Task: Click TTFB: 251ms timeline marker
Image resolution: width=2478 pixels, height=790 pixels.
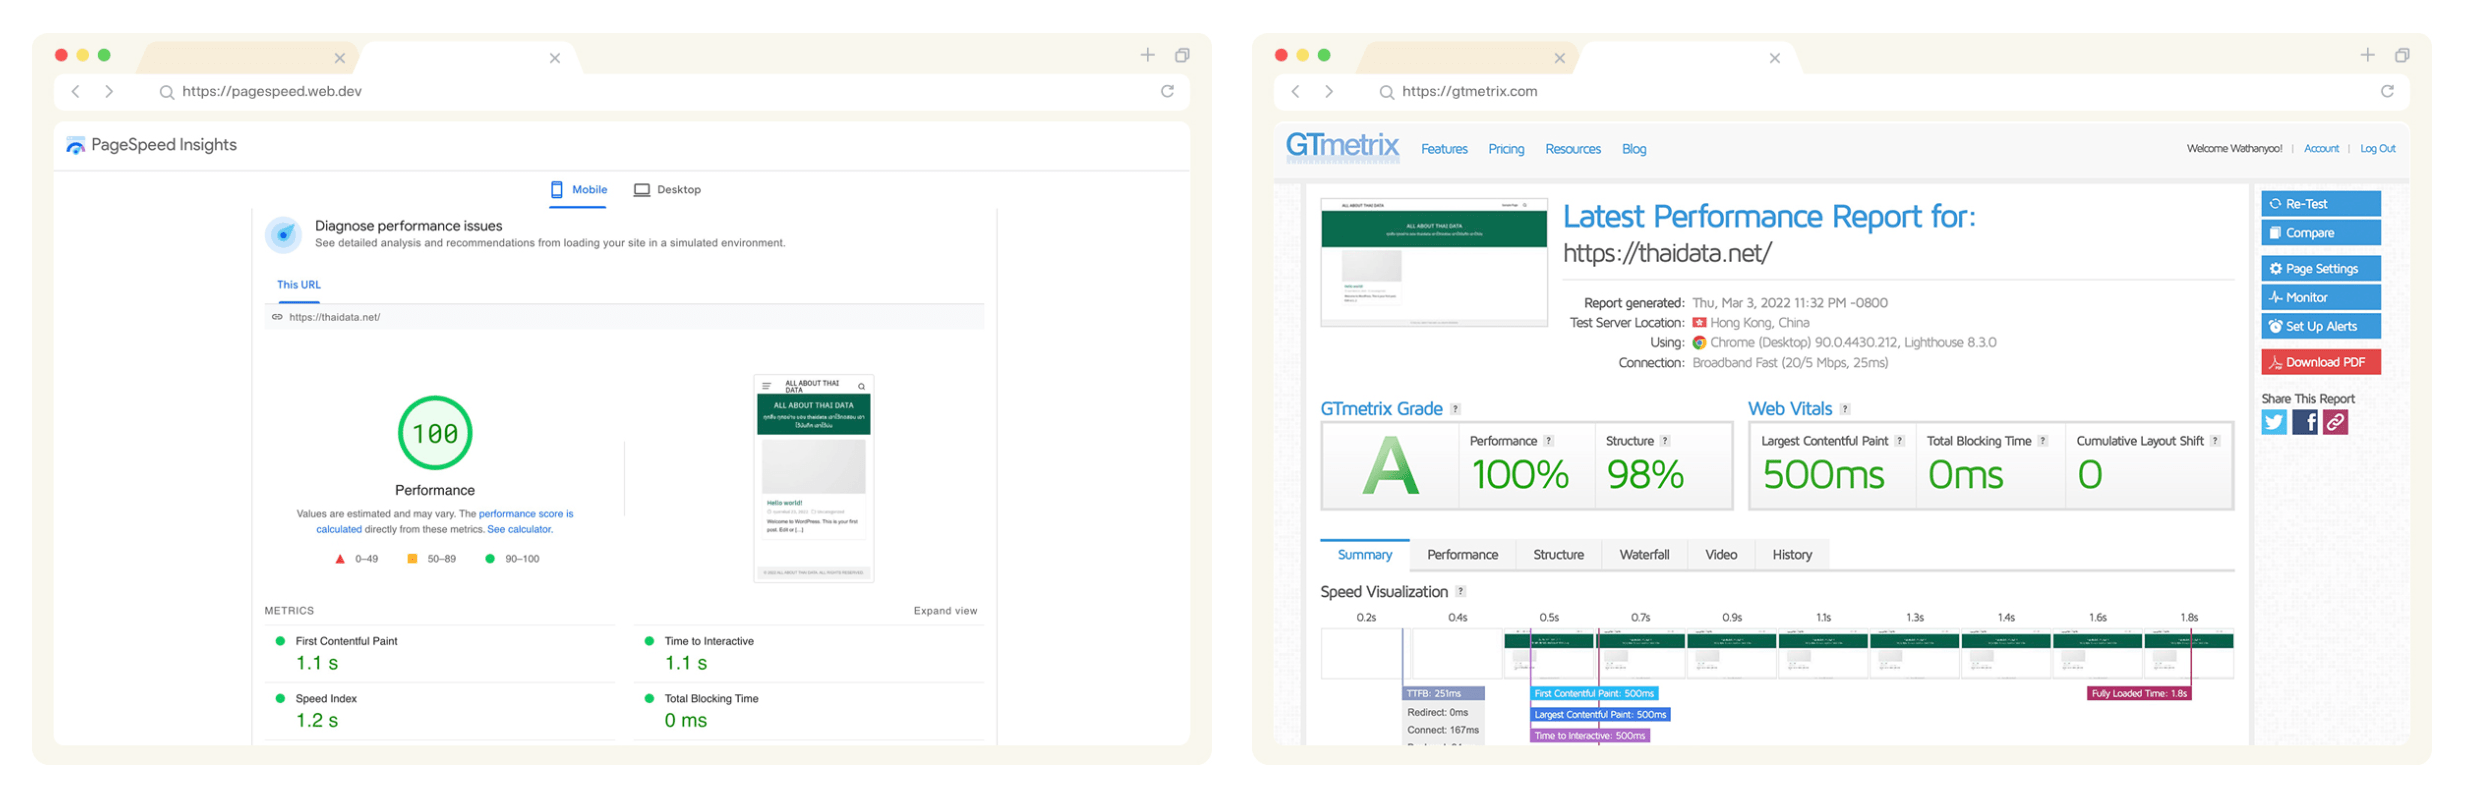Action: pyautogui.click(x=1443, y=693)
